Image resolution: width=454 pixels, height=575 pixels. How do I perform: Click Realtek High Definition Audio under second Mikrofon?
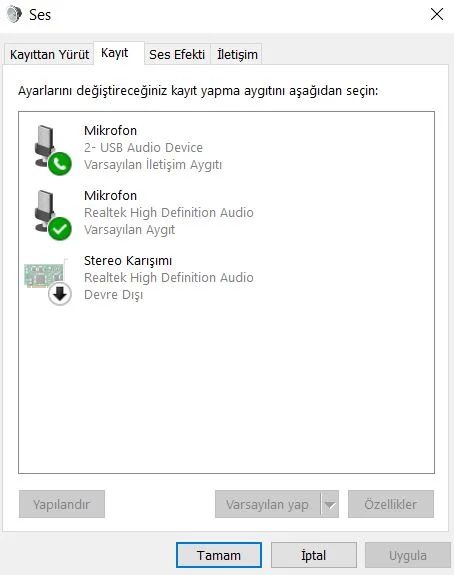click(x=169, y=213)
